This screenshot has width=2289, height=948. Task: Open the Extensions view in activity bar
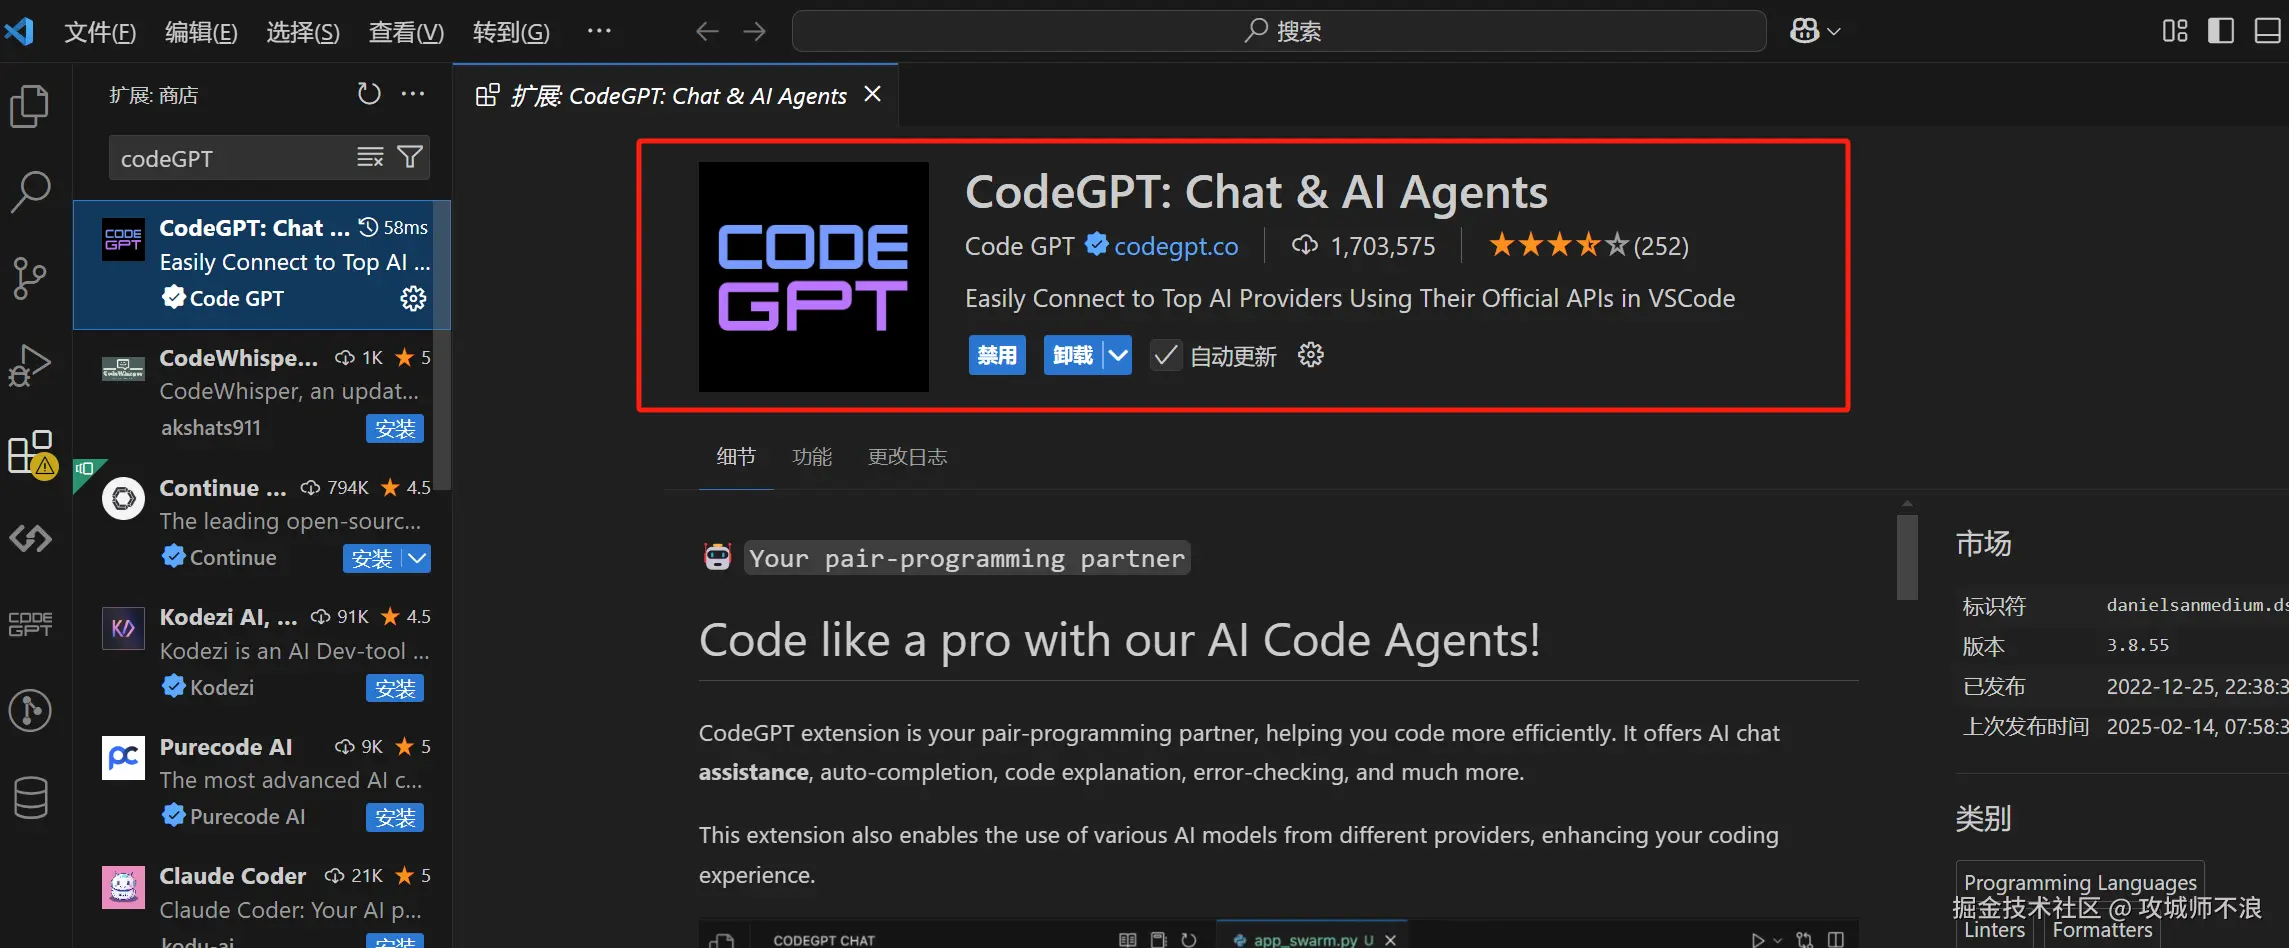point(30,453)
